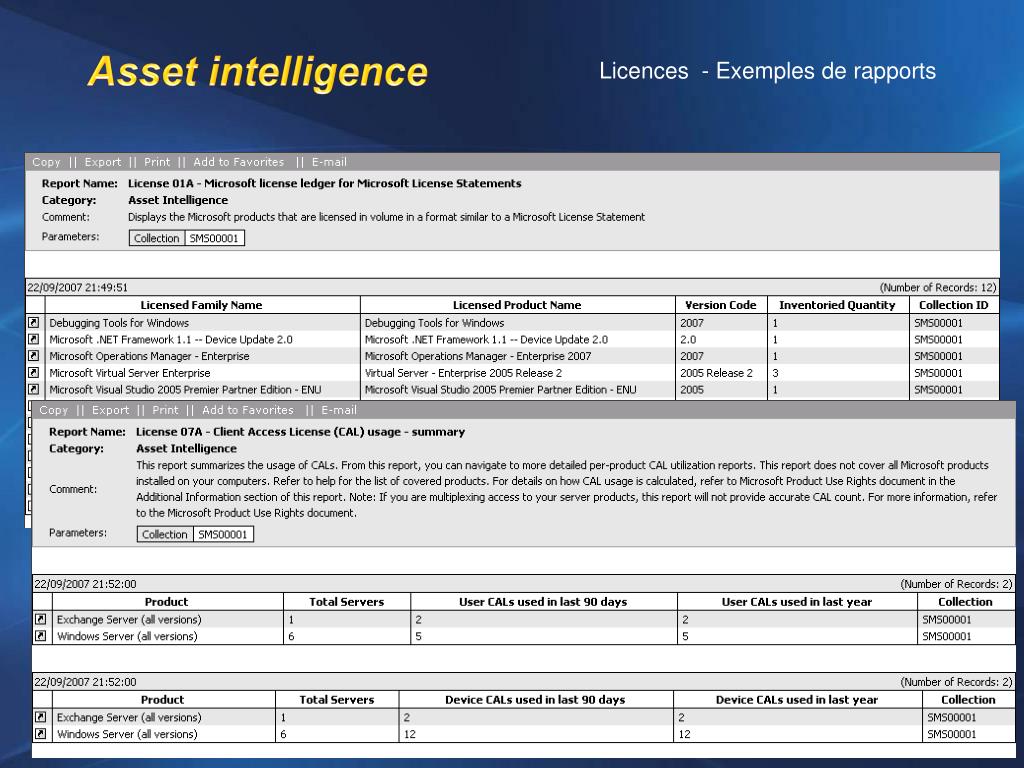
Task: Click the User CALs used in last year header
Action: click(x=797, y=602)
